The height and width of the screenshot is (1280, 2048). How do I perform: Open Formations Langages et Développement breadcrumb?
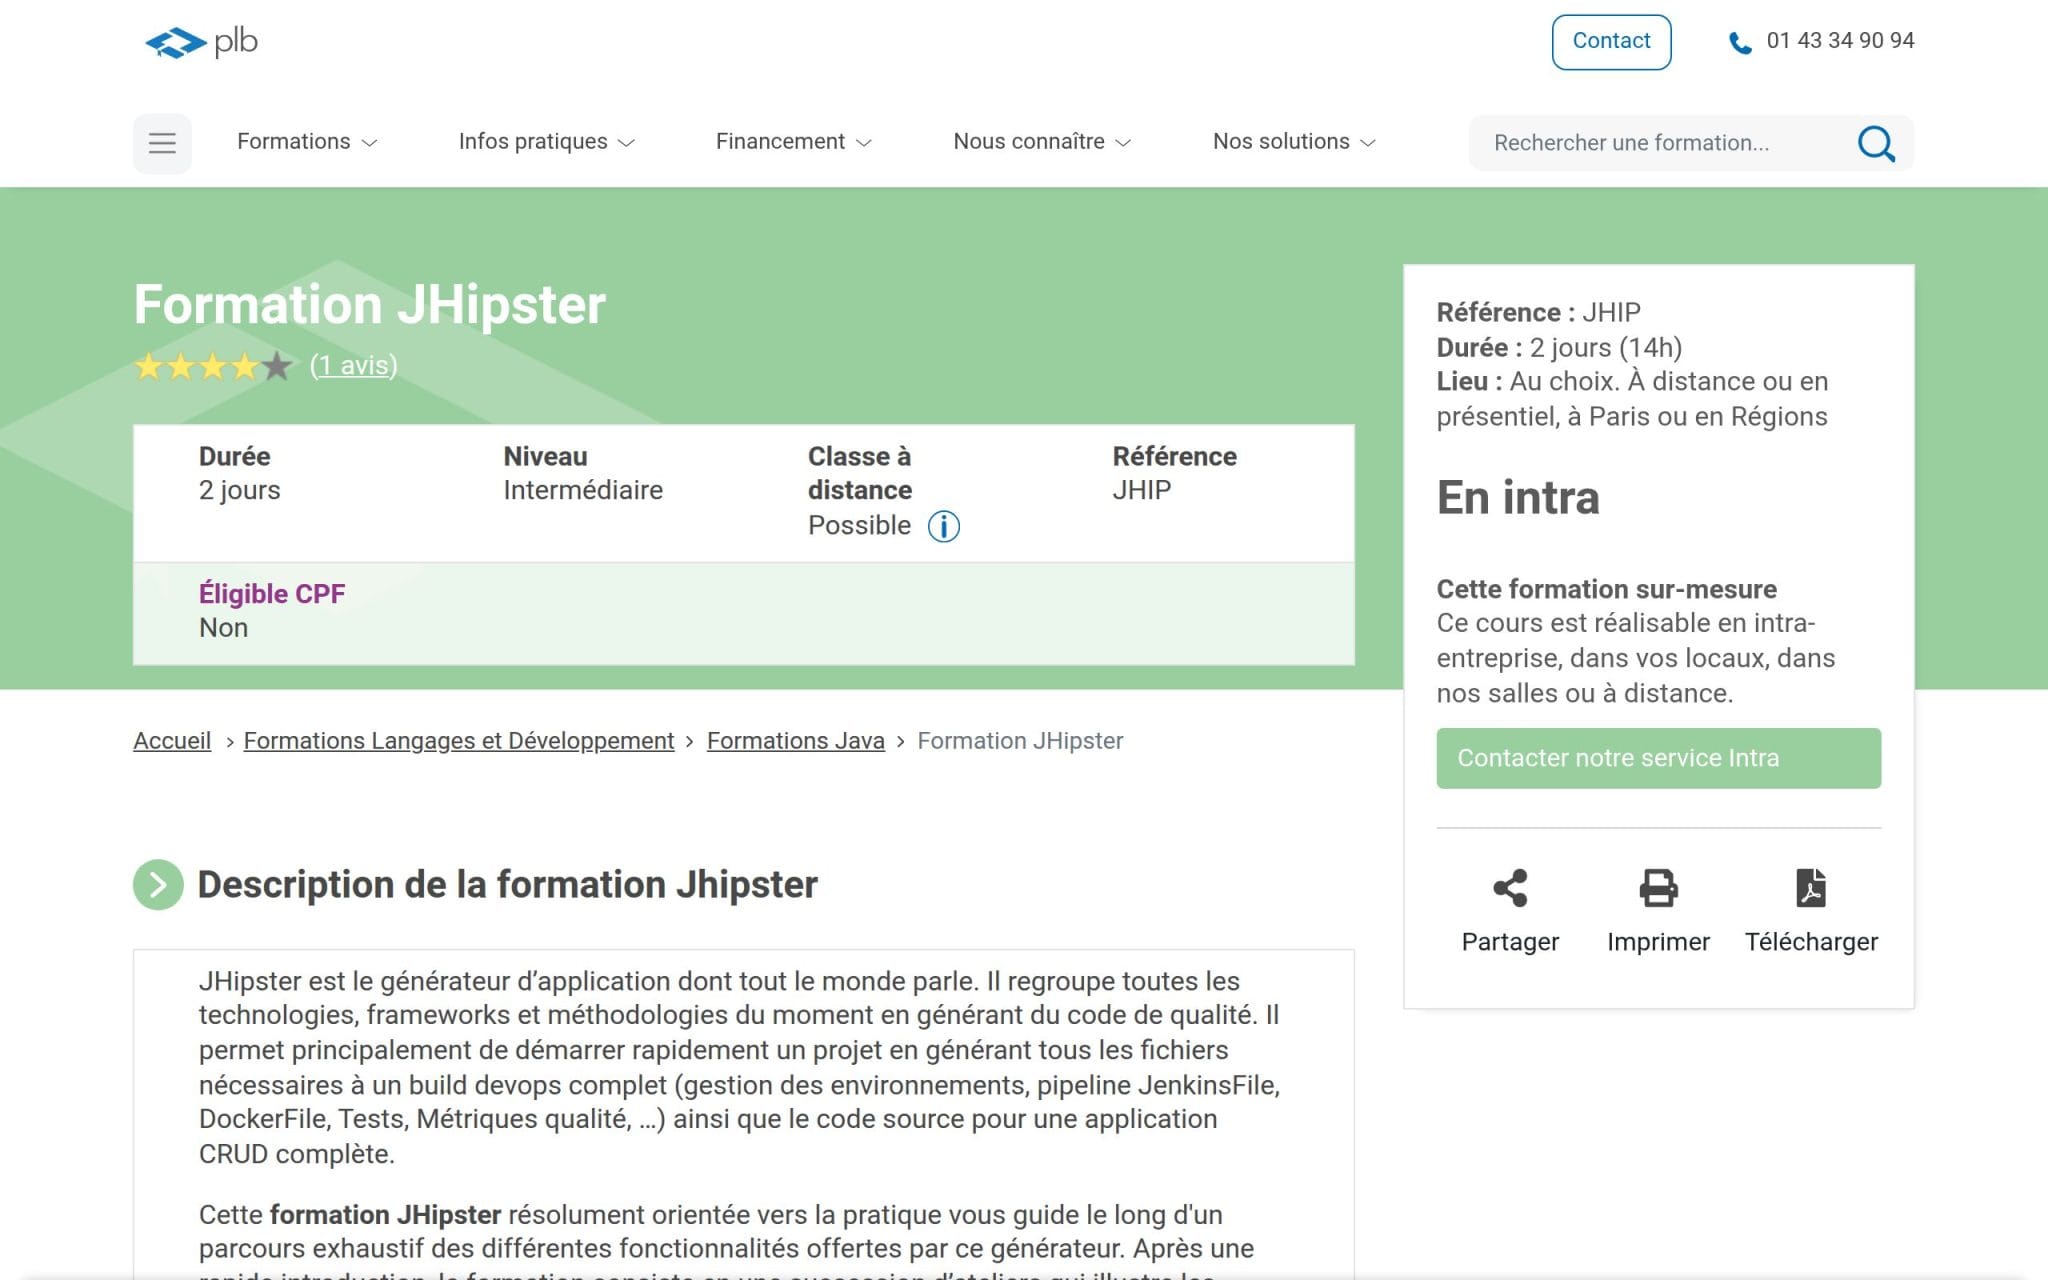click(459, 741)
